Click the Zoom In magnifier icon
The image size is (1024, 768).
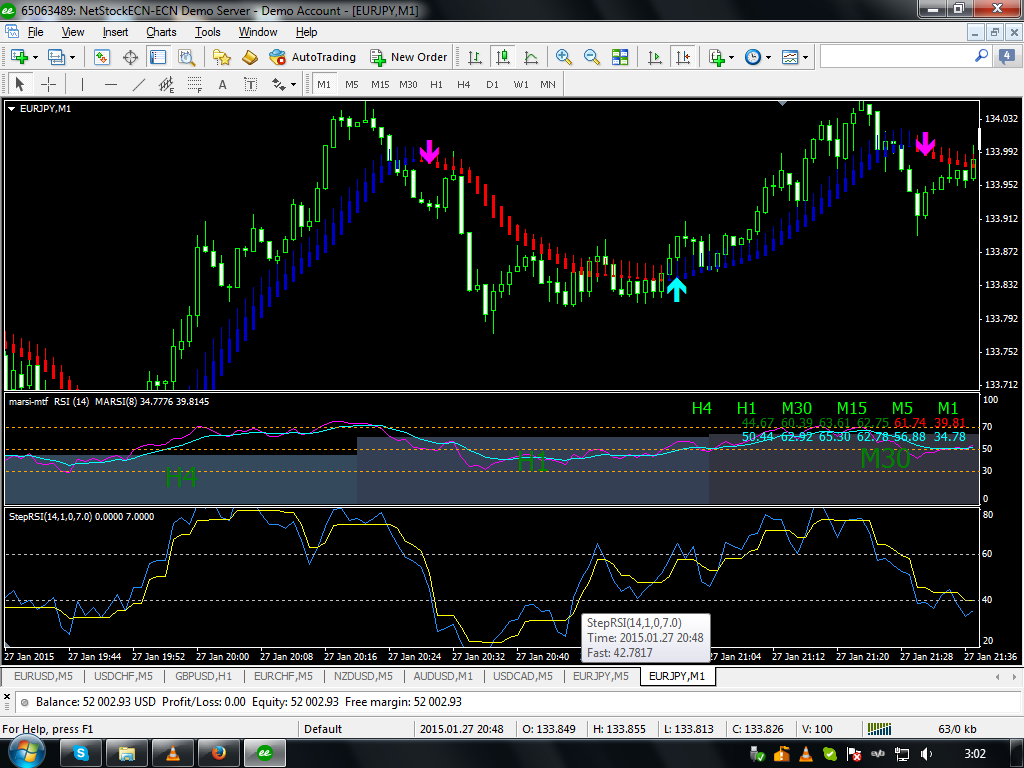tap(564, 57)
